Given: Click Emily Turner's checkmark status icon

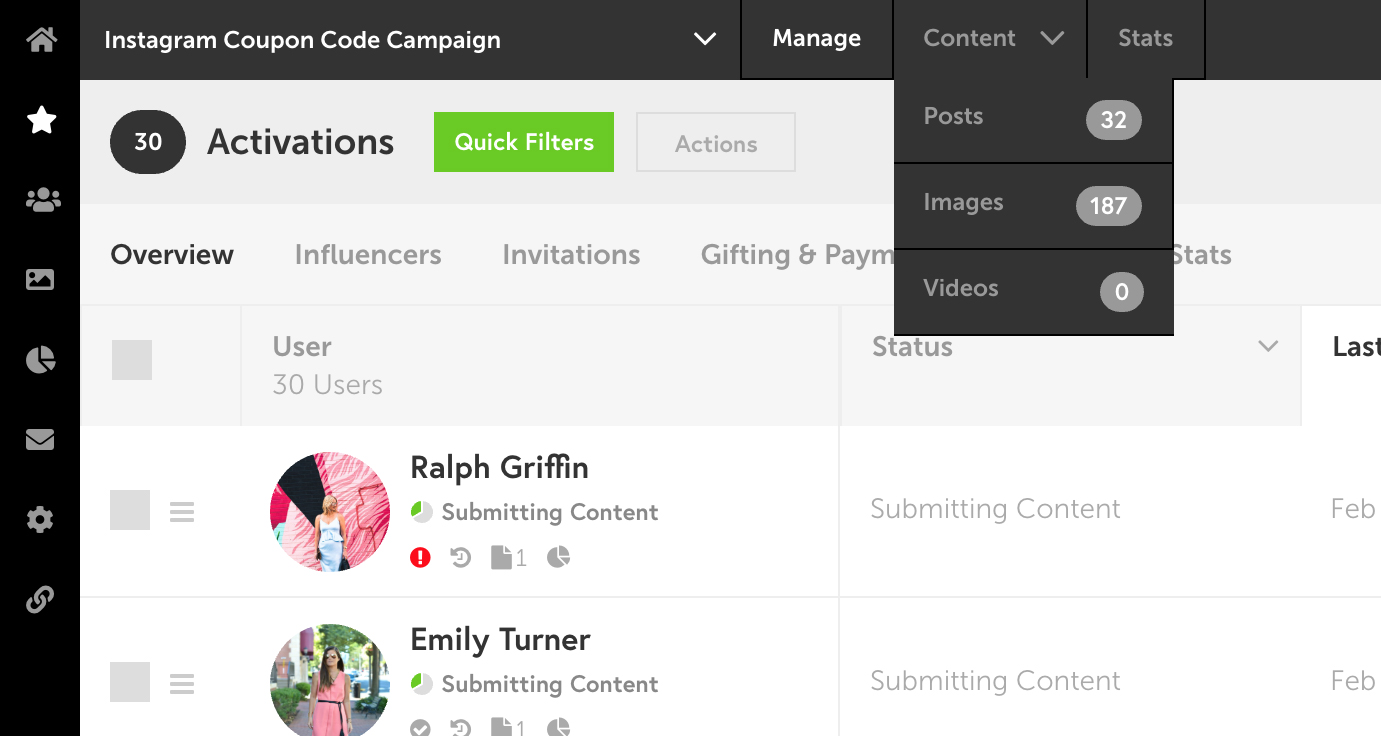Looking at the screenshot, I should tap(420, 728).
